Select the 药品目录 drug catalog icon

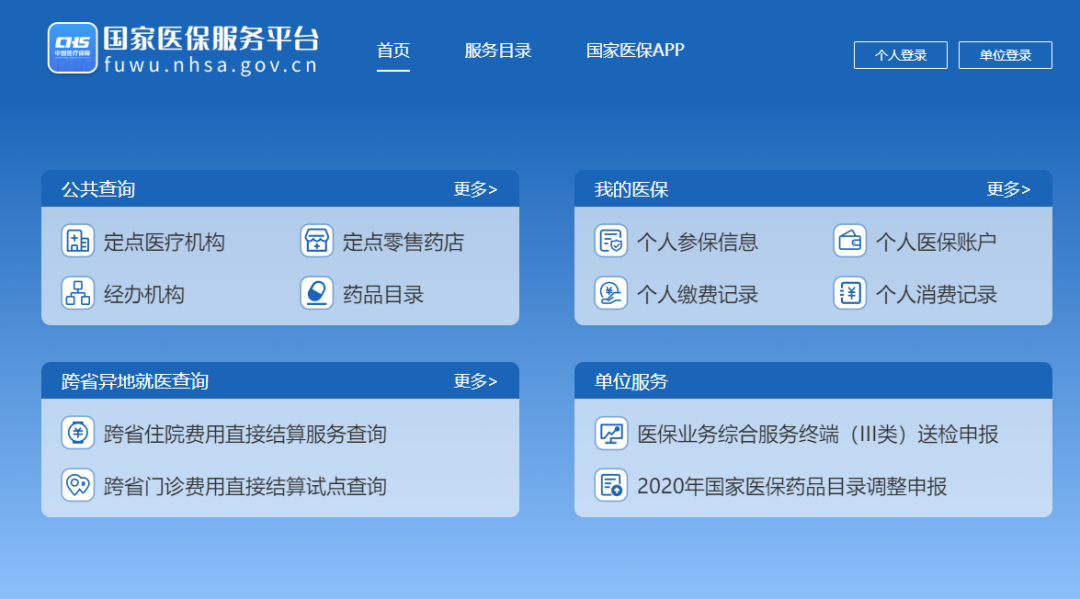[x=316, y=294]
